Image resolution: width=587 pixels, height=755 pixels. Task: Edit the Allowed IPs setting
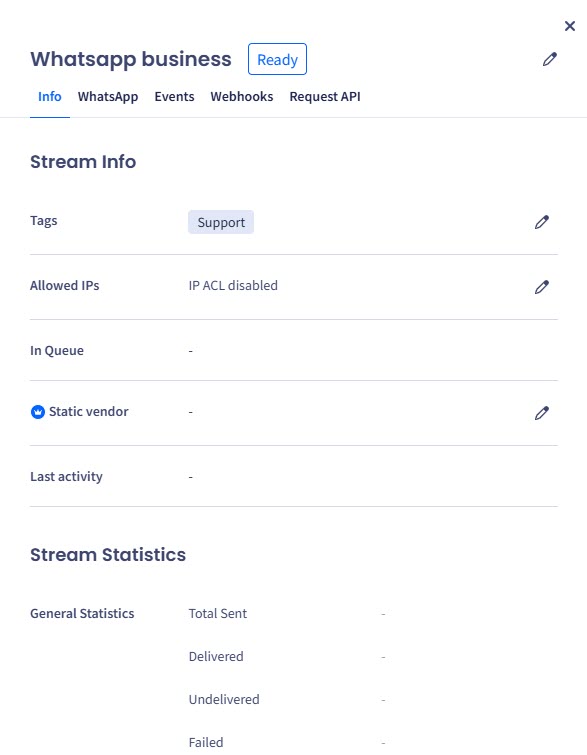pos(541,287)
